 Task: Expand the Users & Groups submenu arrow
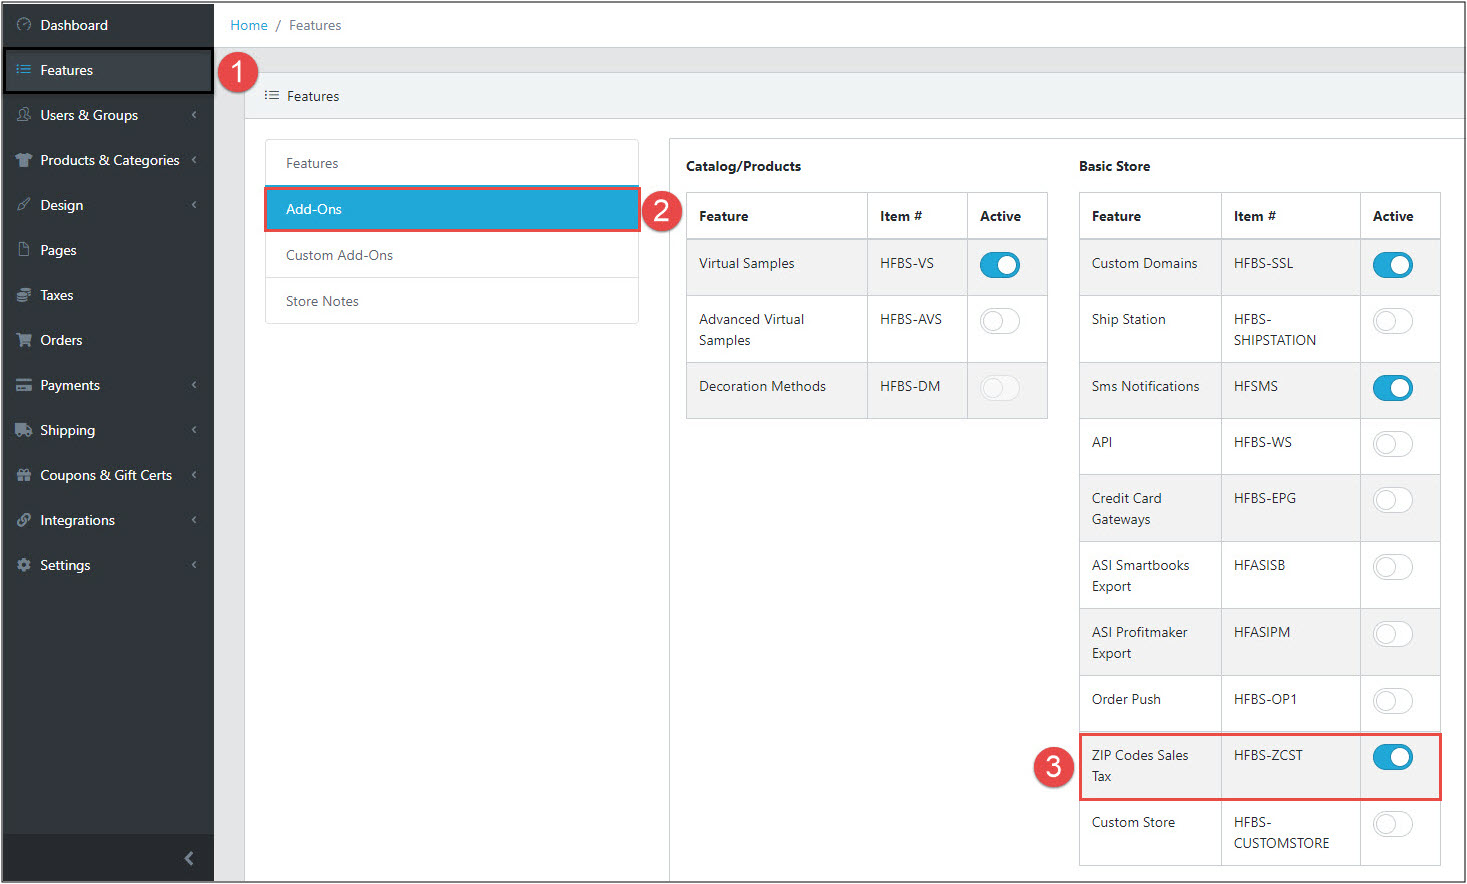(194, 115)
